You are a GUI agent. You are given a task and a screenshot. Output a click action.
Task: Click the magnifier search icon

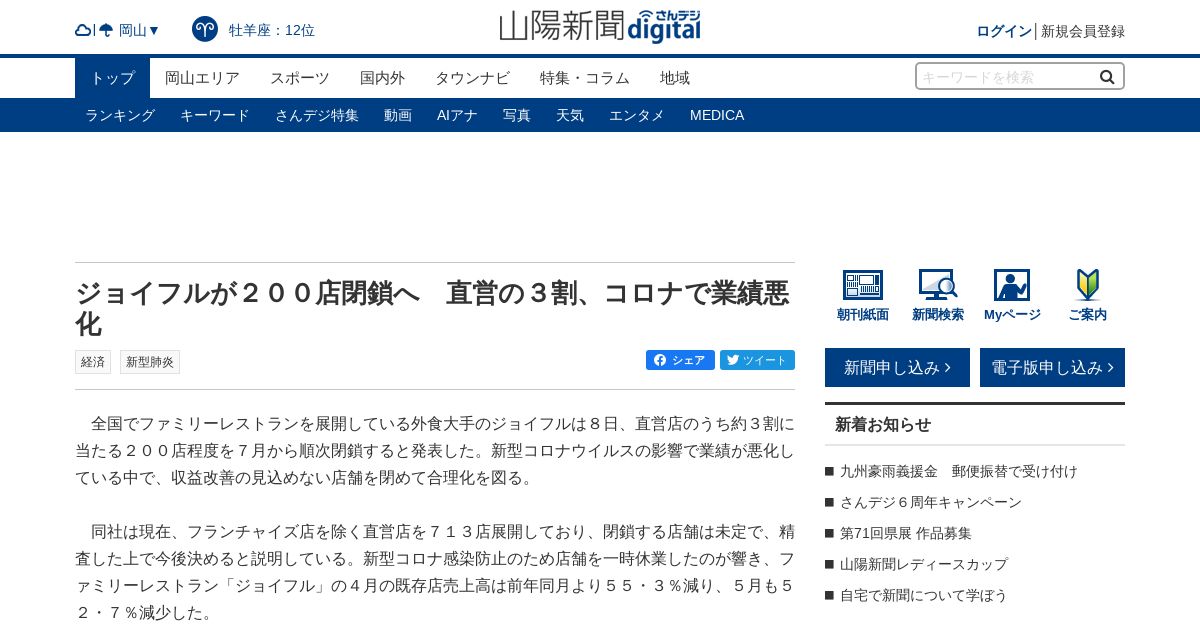click(x=1107, y=76)
